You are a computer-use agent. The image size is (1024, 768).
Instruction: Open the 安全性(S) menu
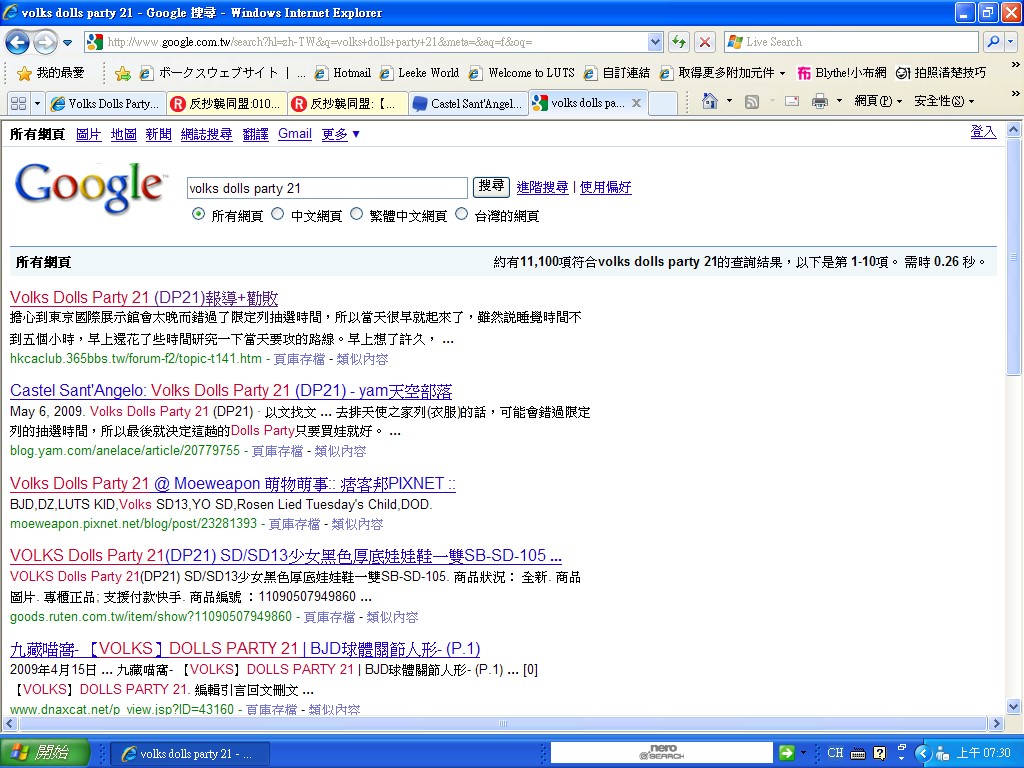point(944,101)
